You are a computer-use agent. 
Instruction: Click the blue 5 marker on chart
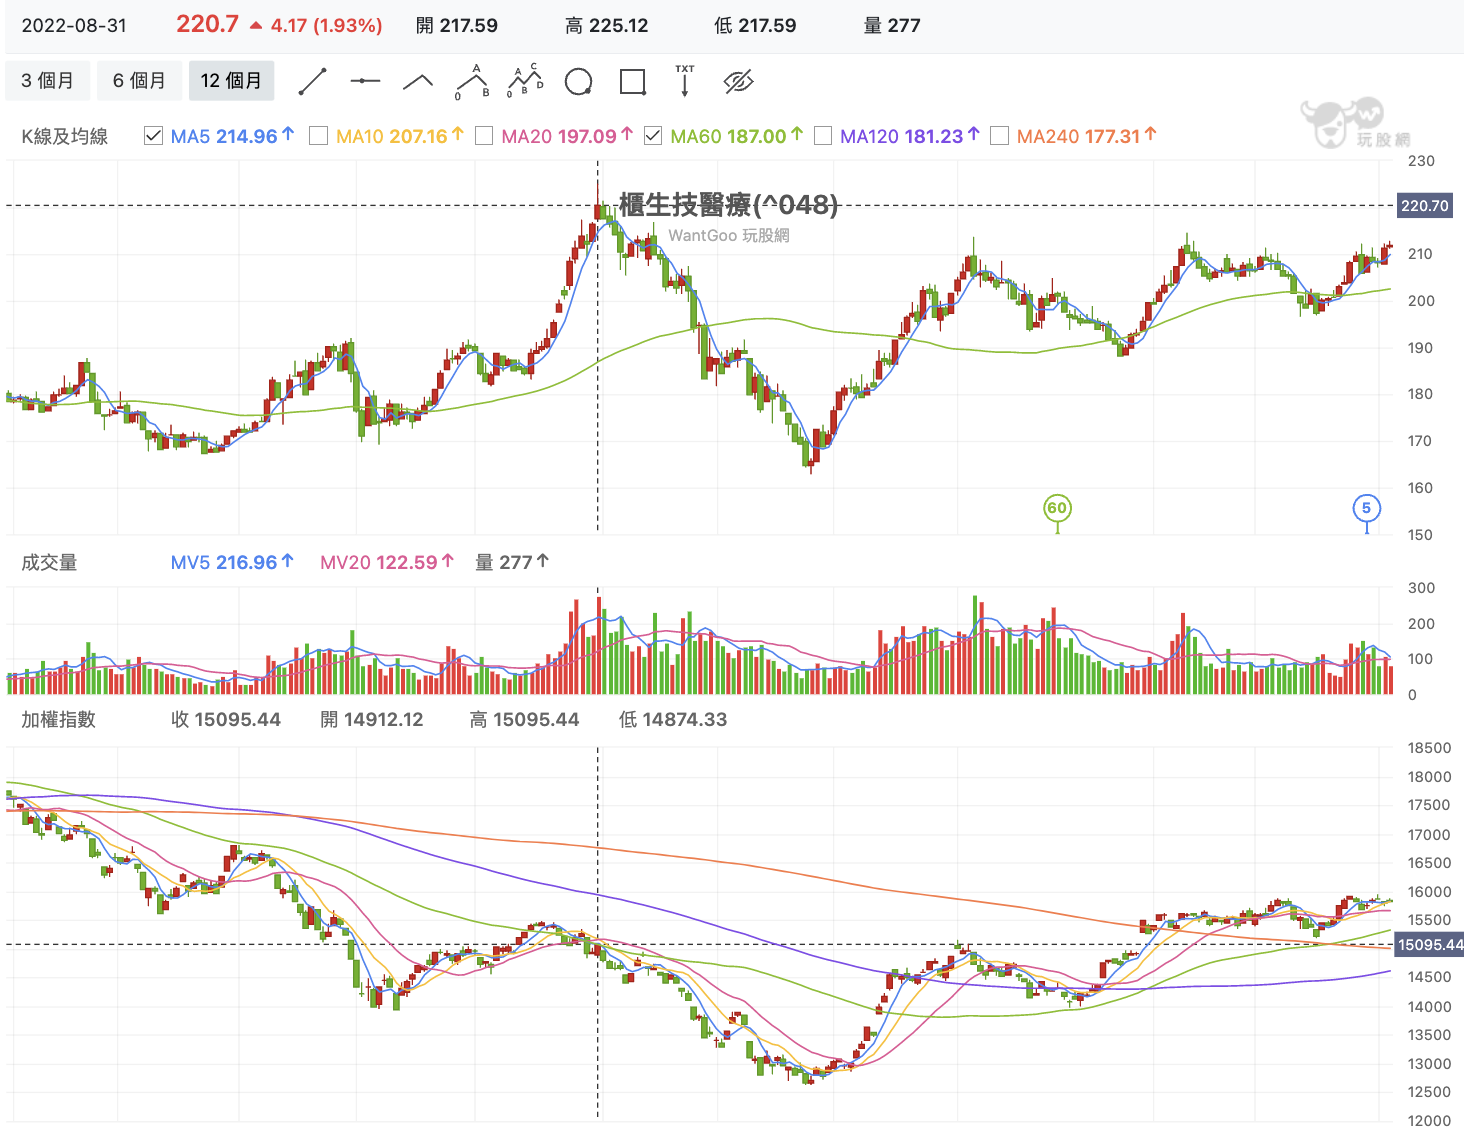tap(1366, 509)
